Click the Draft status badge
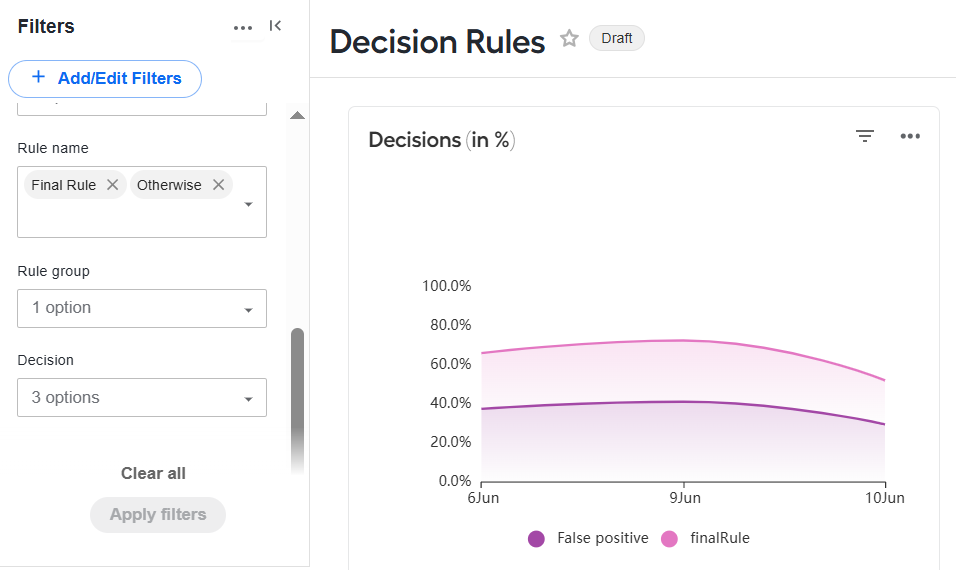 click(616, 38)
